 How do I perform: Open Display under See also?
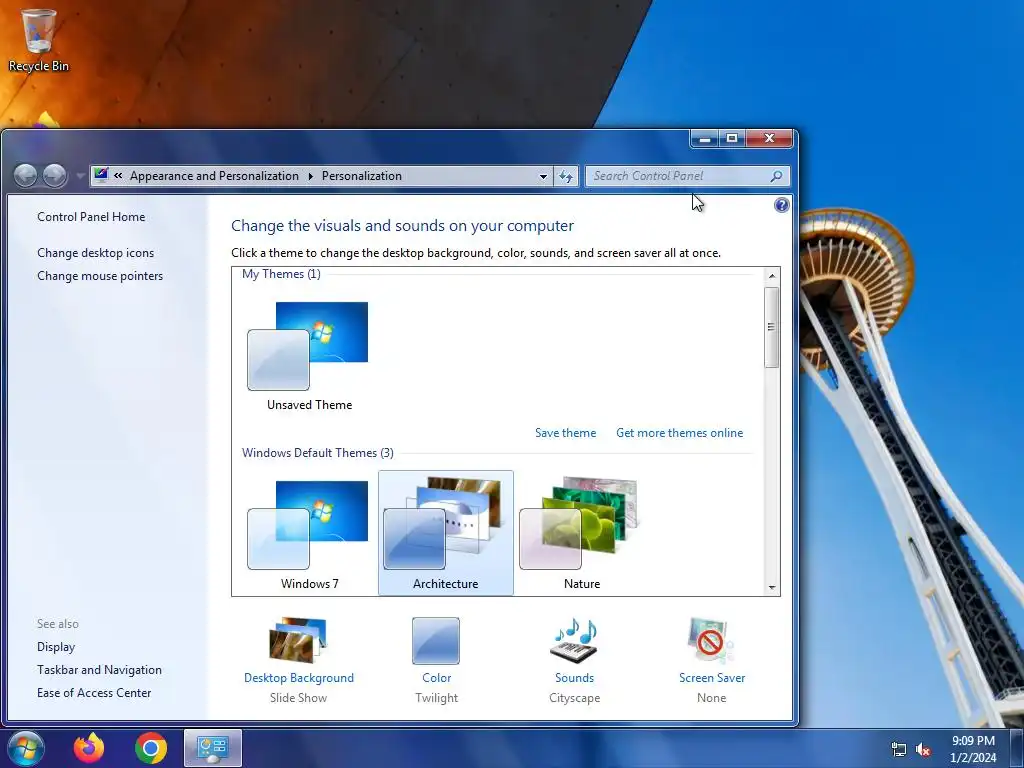(56, 647)
